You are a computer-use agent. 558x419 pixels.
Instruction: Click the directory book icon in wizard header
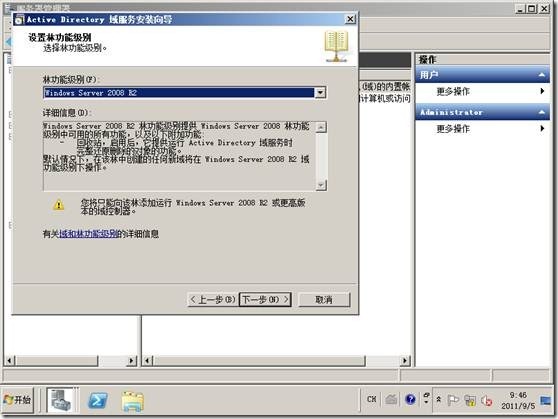coord(336,47)
